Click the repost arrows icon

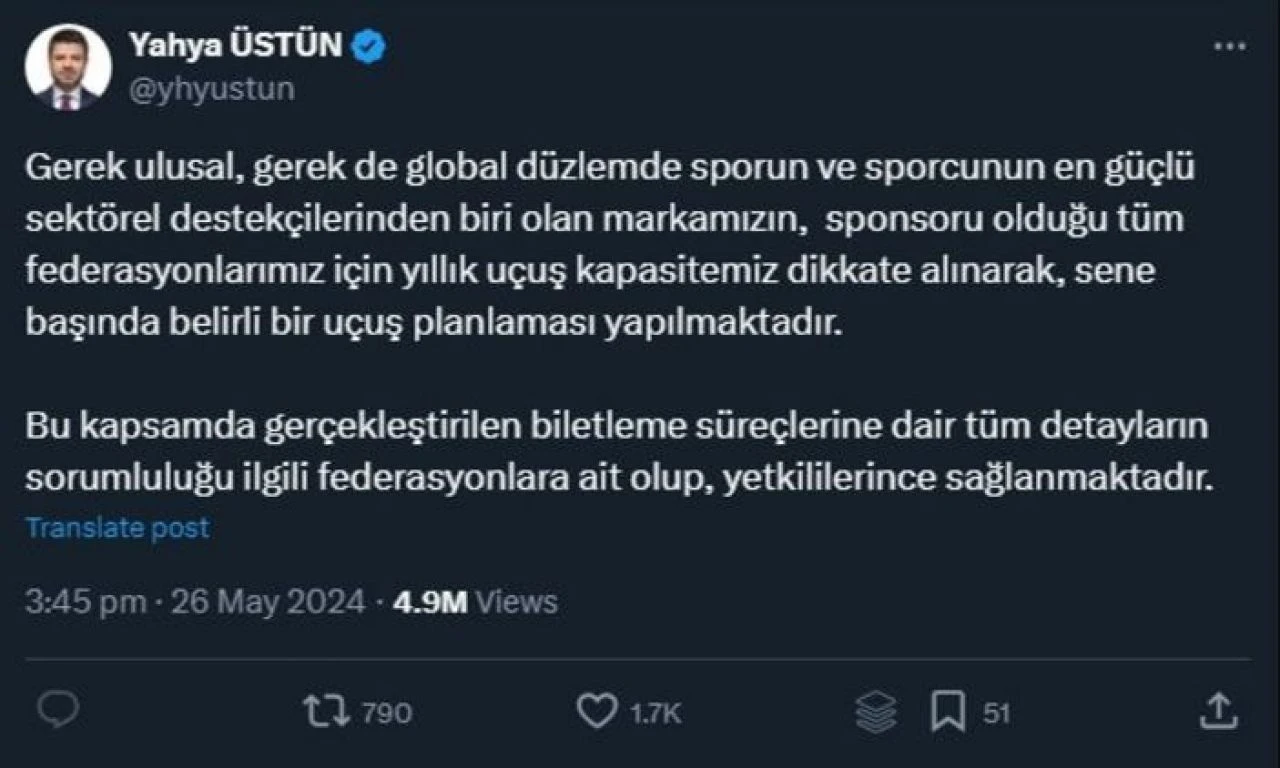point(327,711)
